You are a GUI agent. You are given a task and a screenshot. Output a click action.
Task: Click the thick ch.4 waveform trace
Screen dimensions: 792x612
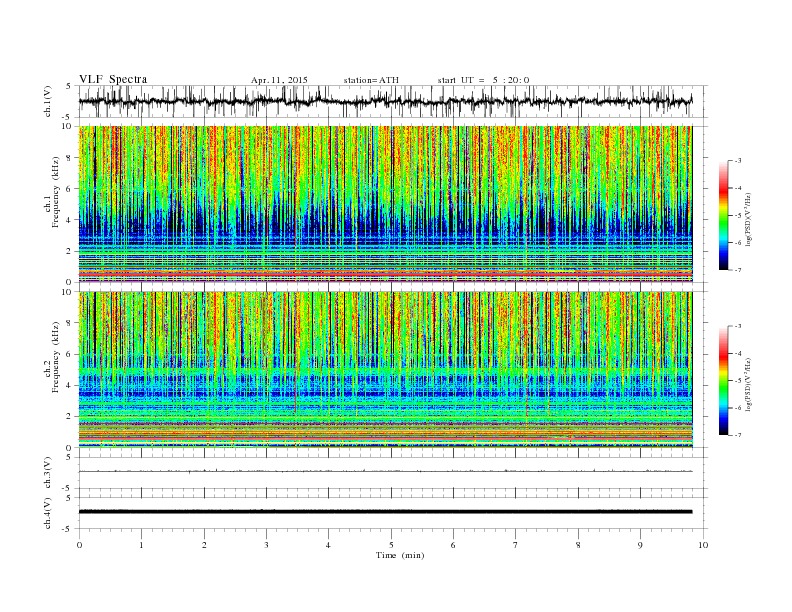pyautogui.click(x=385, y=512)
